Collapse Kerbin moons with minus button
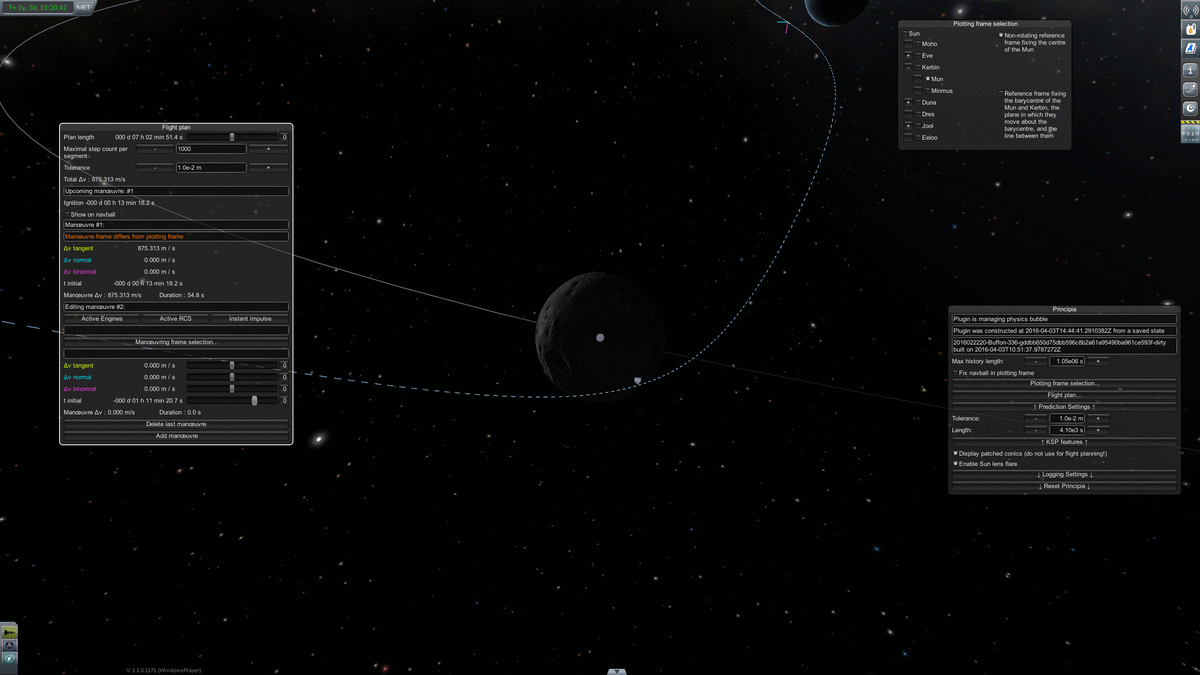This screenshot has height=675, width=1200. click(x=908, y=67)
